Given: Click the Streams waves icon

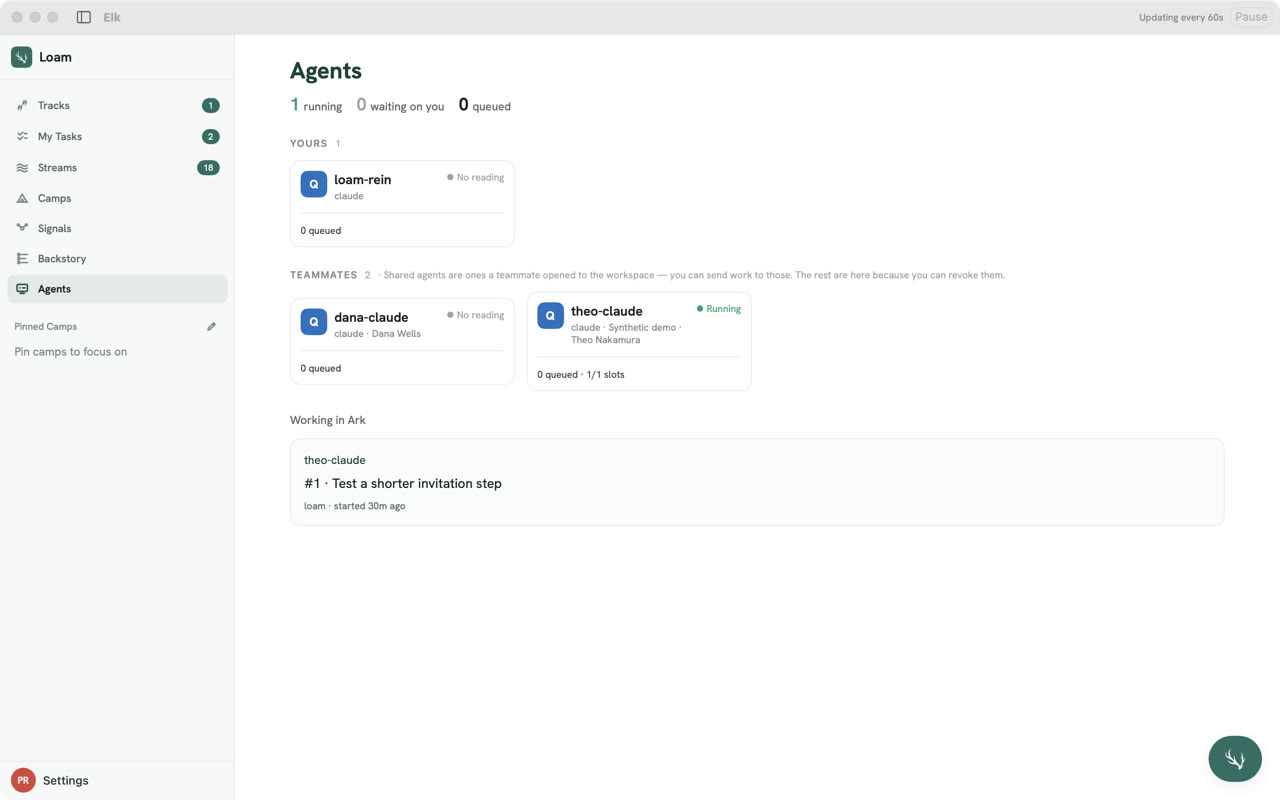Looking at the screenshot, I should (22, 168).
